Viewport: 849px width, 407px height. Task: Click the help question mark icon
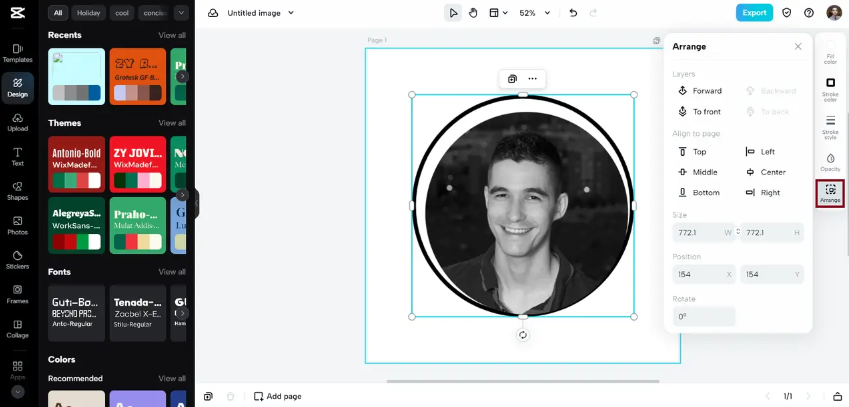(x=809, y=13)
